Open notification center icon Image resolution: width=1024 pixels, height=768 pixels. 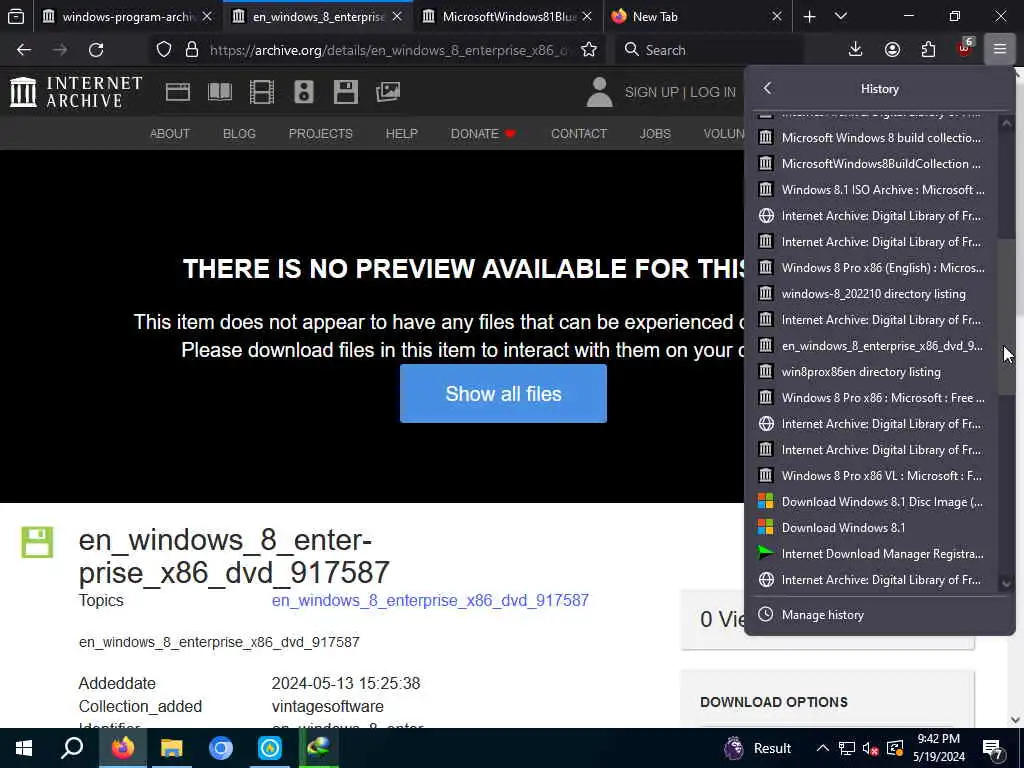coord(992,748)
